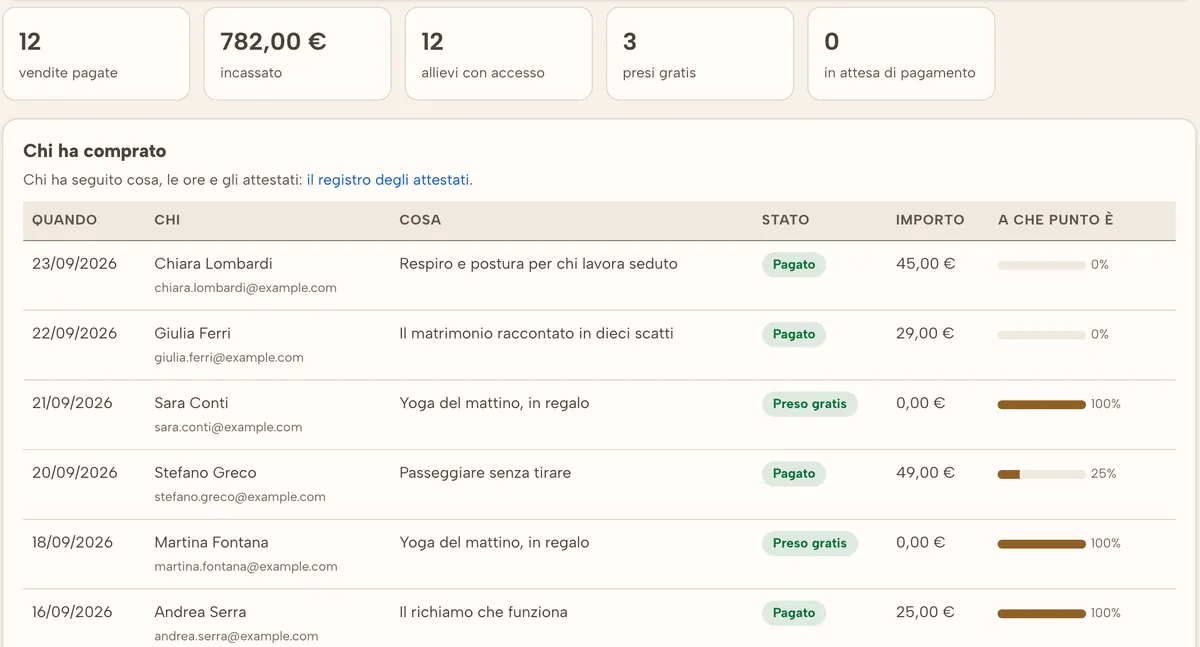Click the date 20/09/2026
Image resolution: width=1200 pixels, height=647 pixels.
75,473
